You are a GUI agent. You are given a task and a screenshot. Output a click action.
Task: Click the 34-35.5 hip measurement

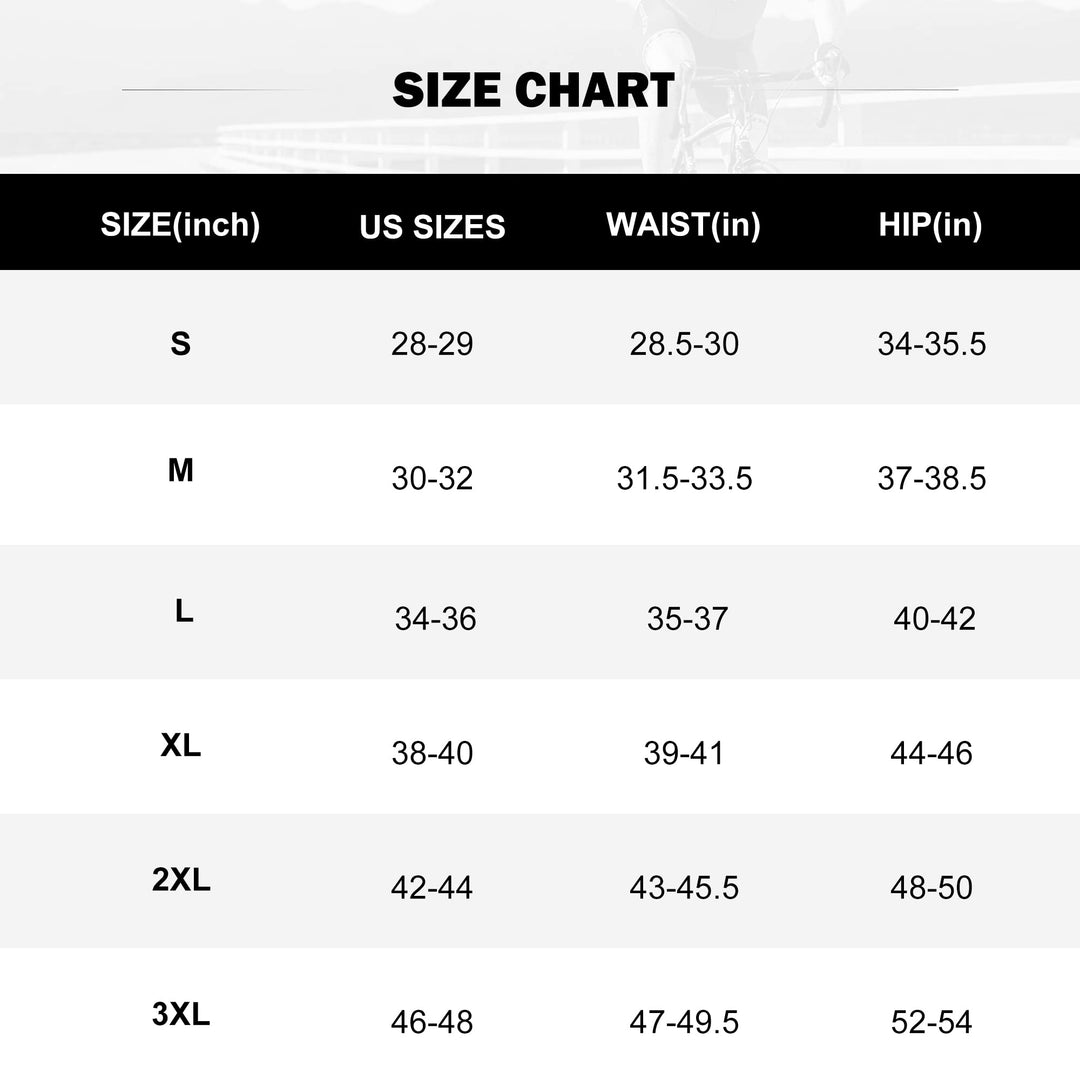coord(931,344)
